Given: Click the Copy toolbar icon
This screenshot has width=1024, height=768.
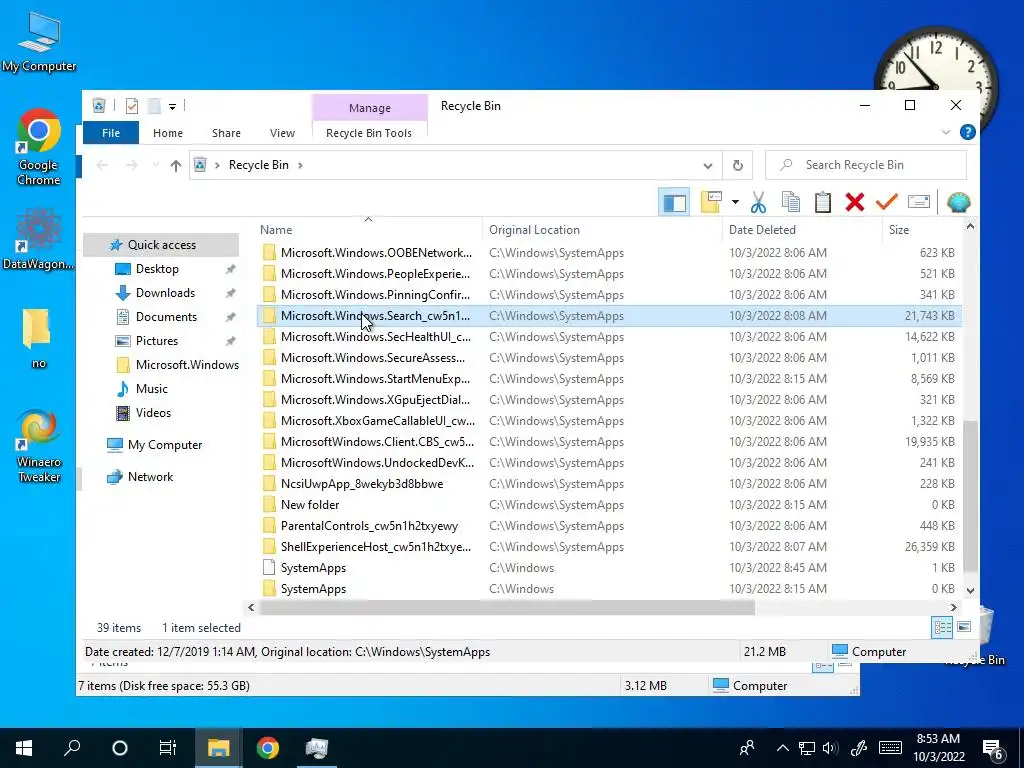Looking at the screenshot, I should [x=791, y=202].
